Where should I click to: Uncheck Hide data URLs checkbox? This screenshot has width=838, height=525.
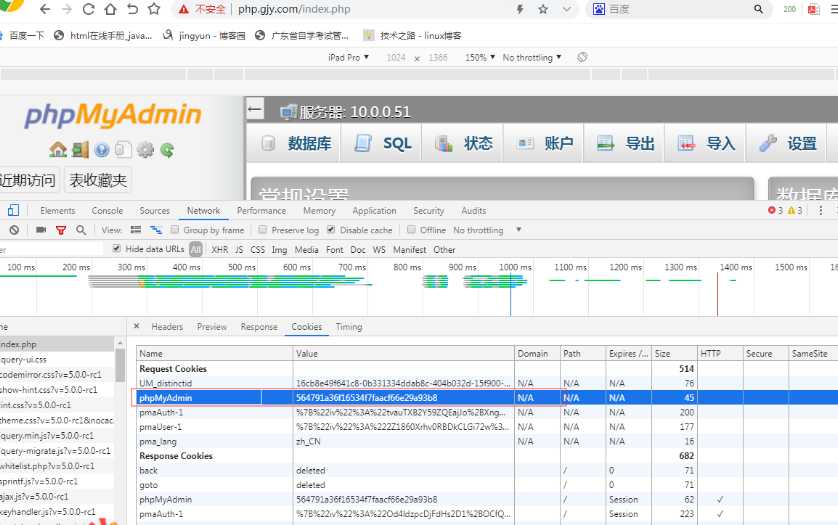[x=117, y=249]
